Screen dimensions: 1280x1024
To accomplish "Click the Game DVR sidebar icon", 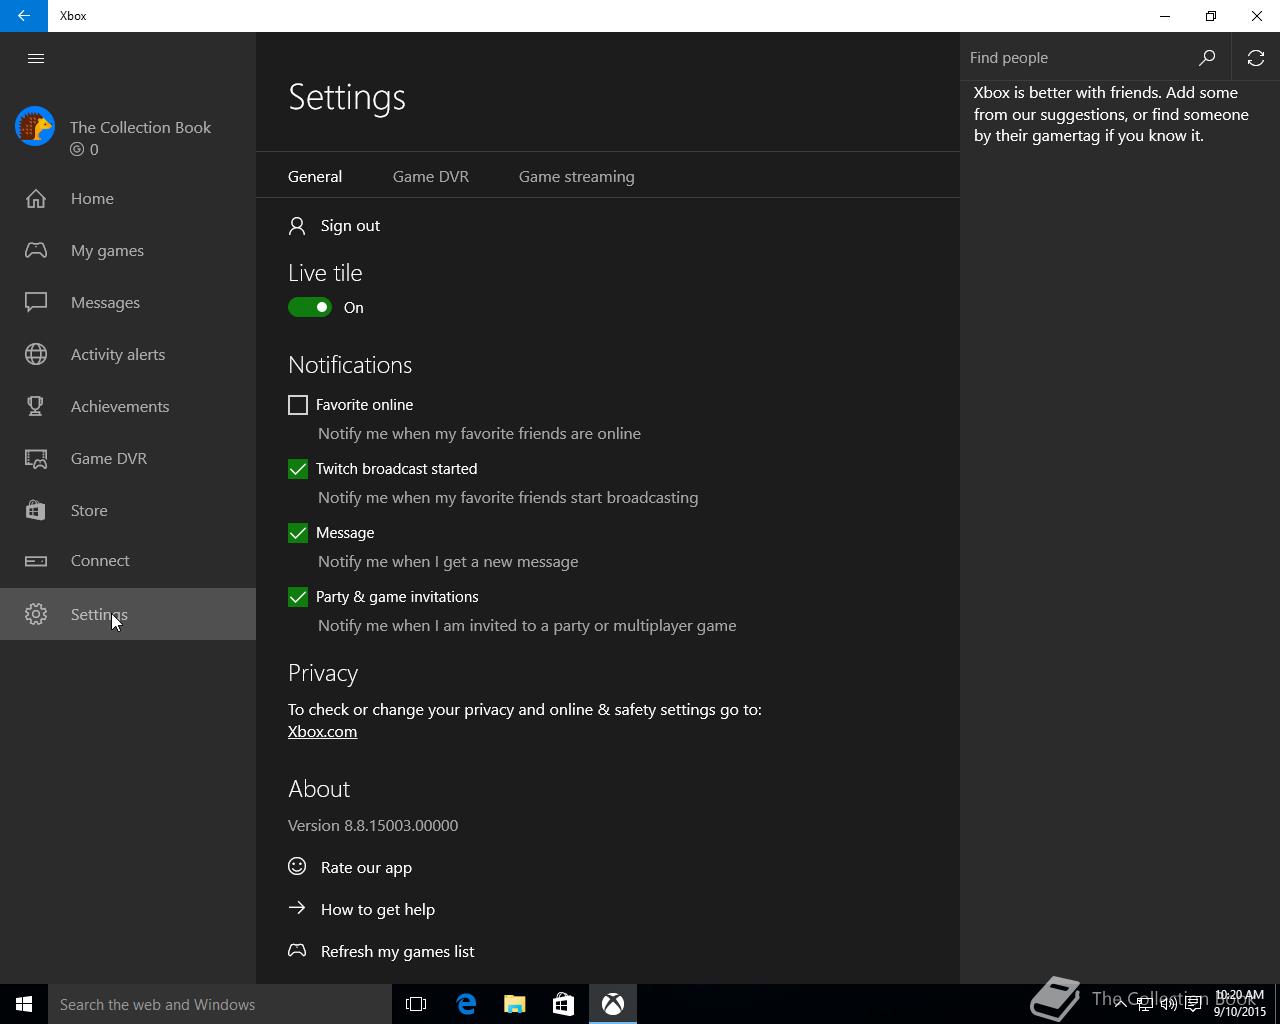I will pos(36,458).
